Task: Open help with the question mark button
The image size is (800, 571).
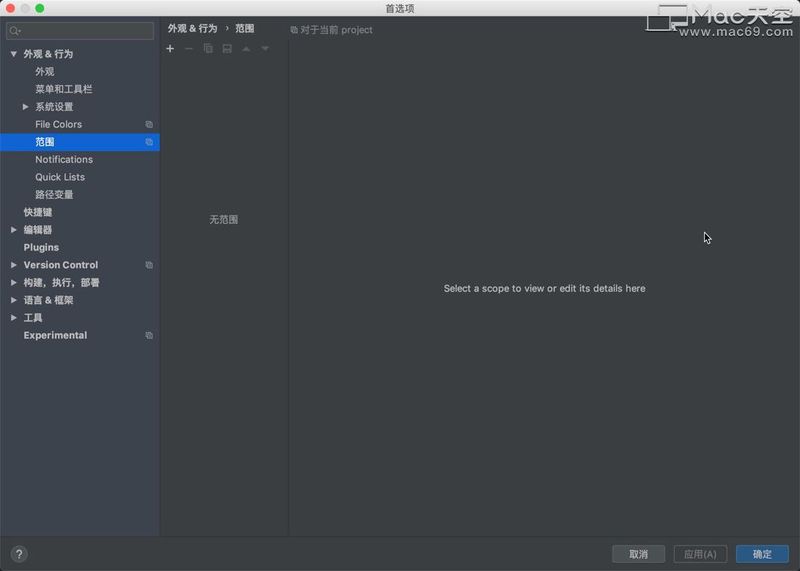Action: coord(19,554)
